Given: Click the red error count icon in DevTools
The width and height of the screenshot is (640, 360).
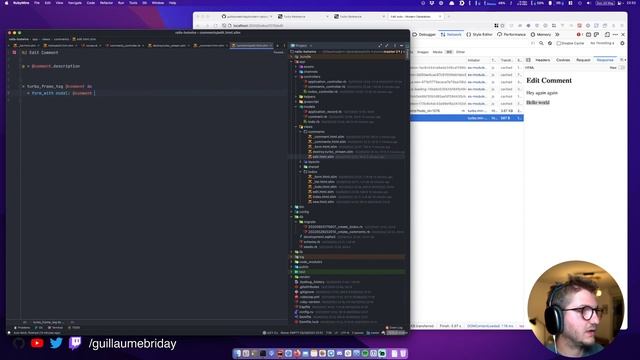Looking at the screenshot, I should click(579, 35).
